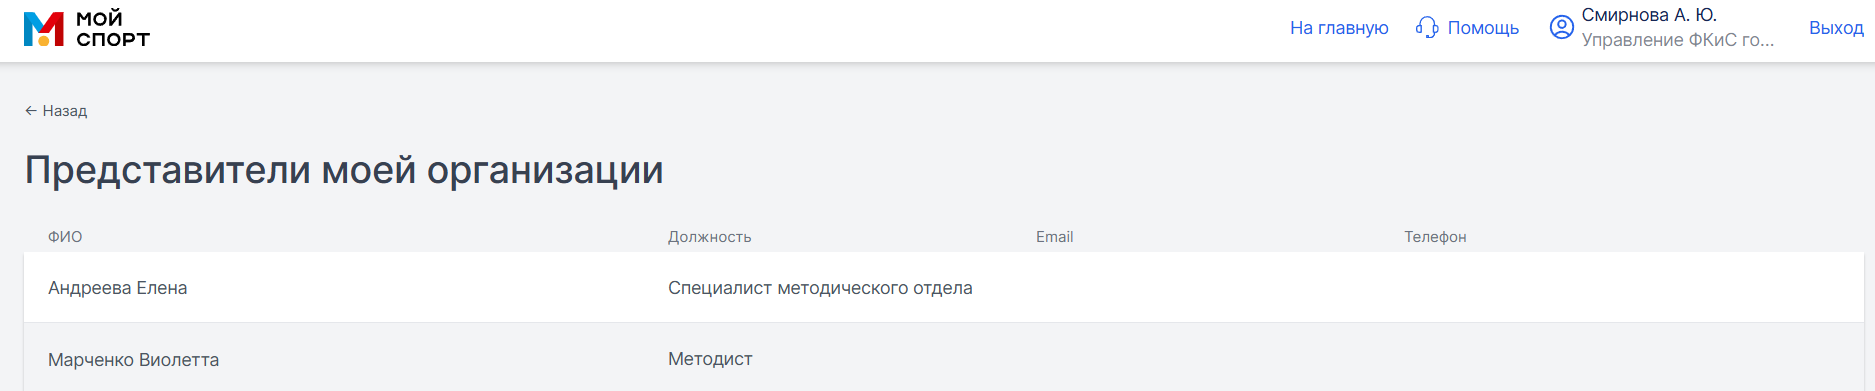1875x391 pixels.
Task: Click the Мой Спорт logo icon
Action: click(44, 29)
